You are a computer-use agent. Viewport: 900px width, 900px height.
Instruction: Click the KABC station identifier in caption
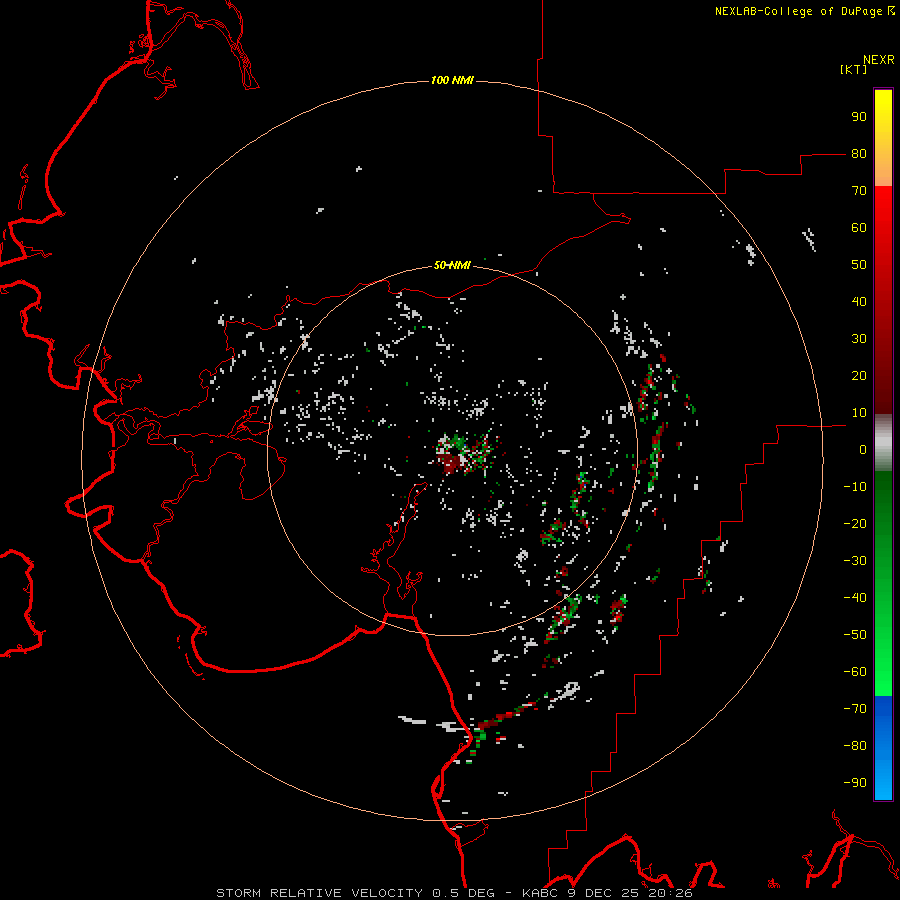pos(540,893)
